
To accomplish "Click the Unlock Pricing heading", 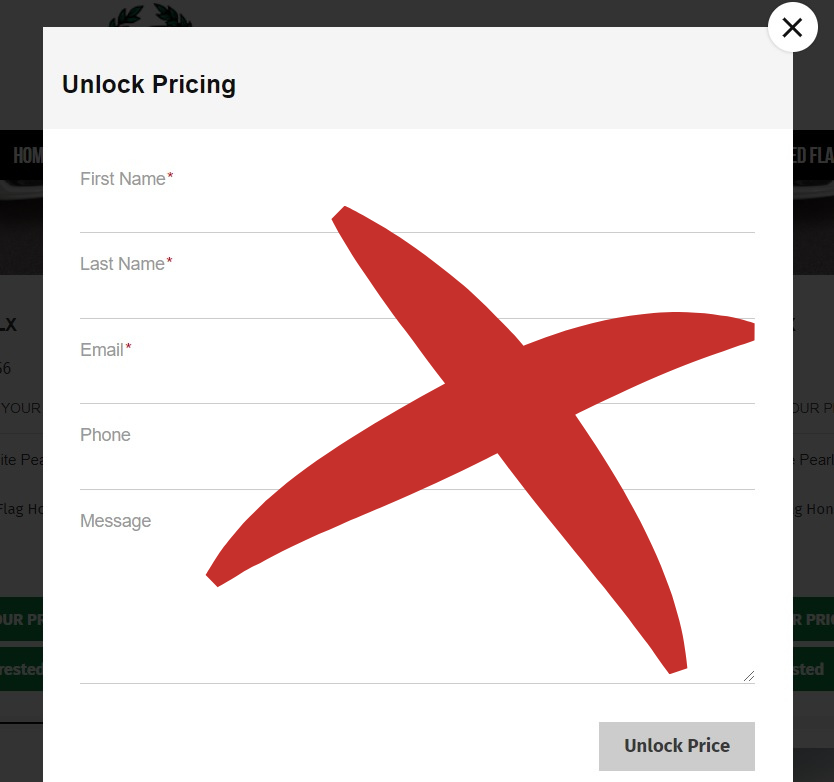I will tap(149, 85).
